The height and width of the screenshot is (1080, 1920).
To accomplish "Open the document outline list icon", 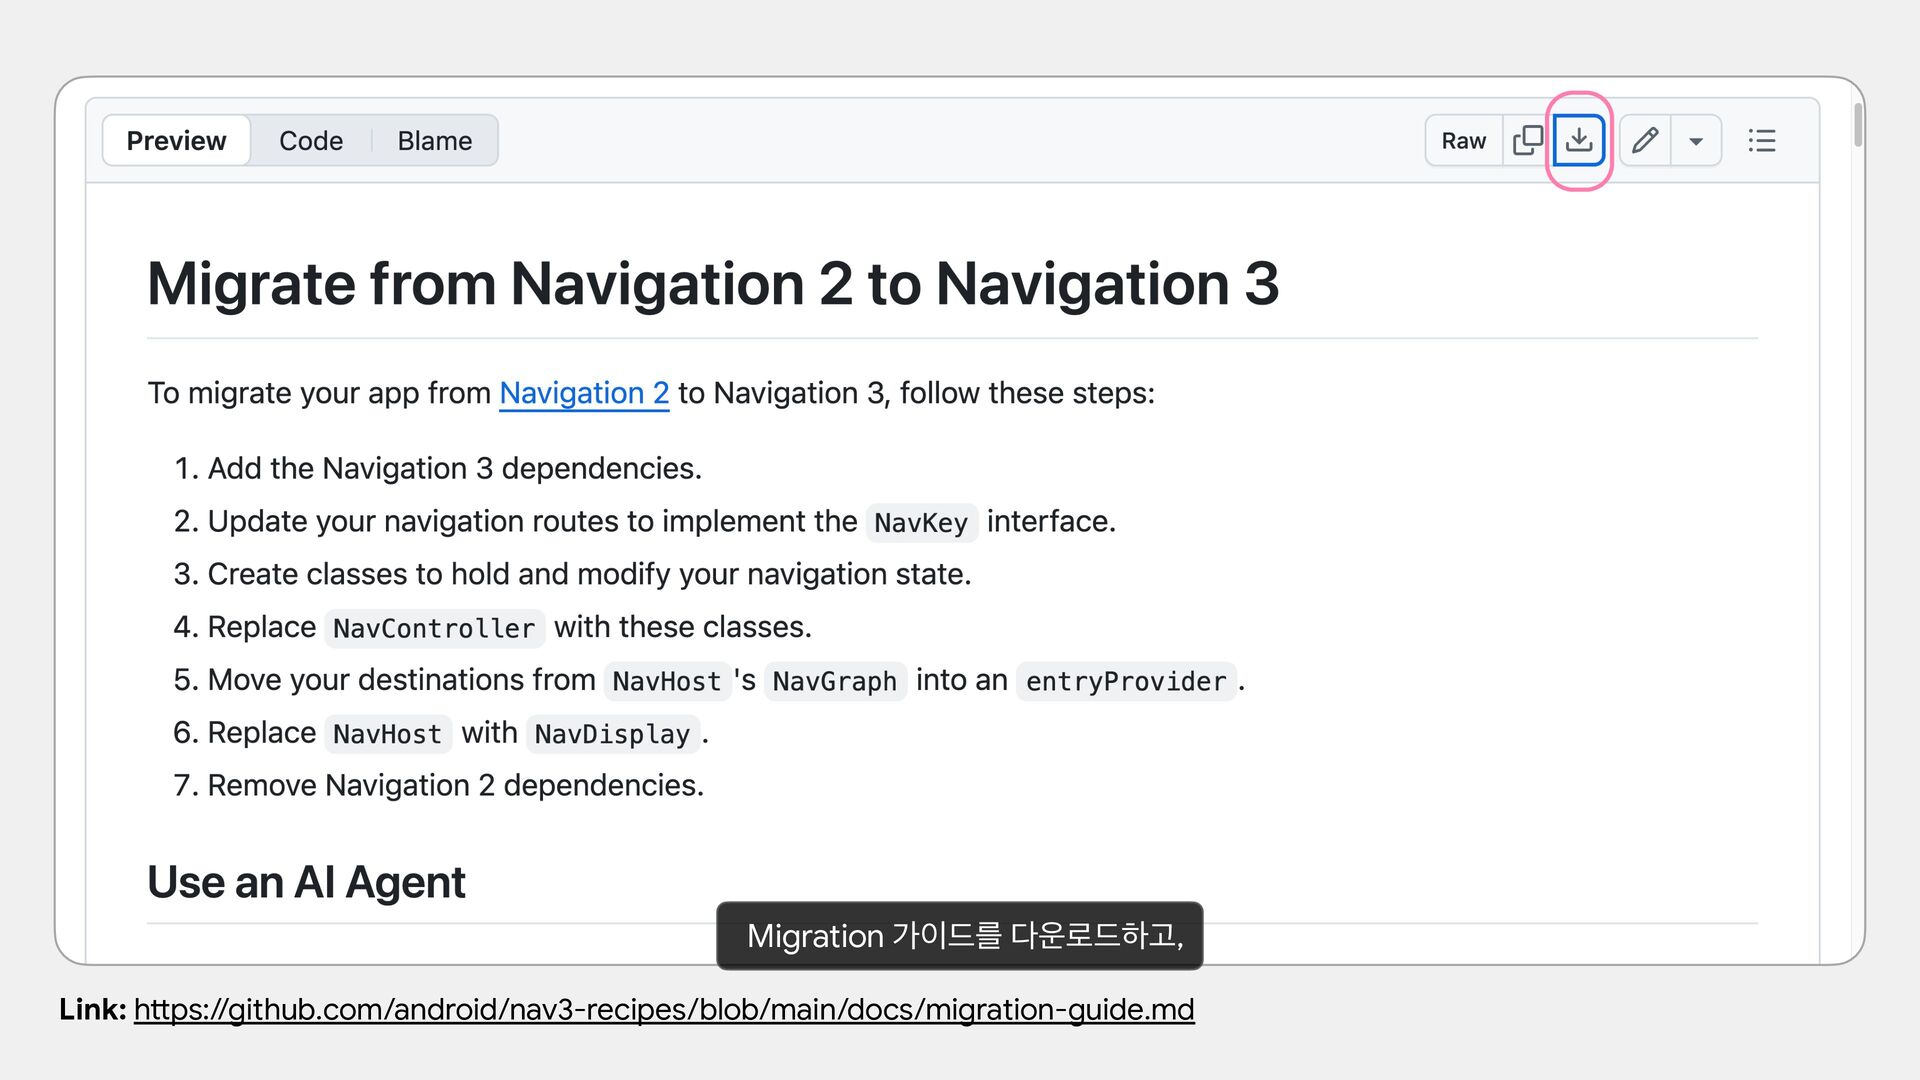I will pyautogui.click(x=1761, y=140).
